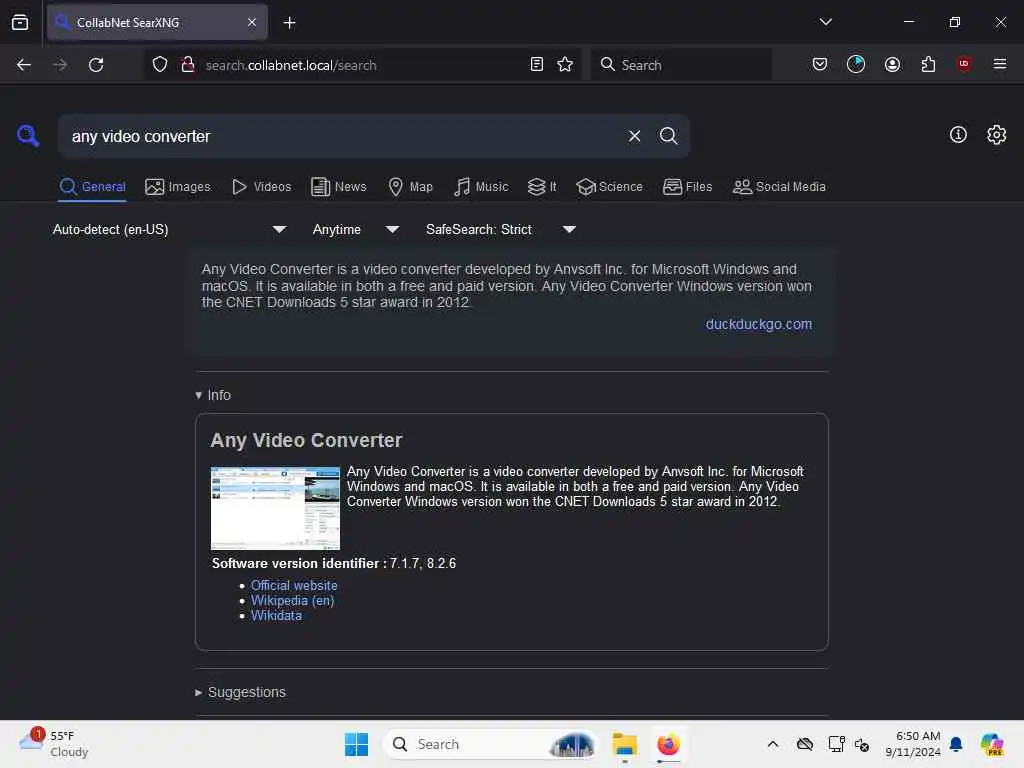1024x768 pixels.
Task: Show hidden system tray icons
Action: (772, 744)
